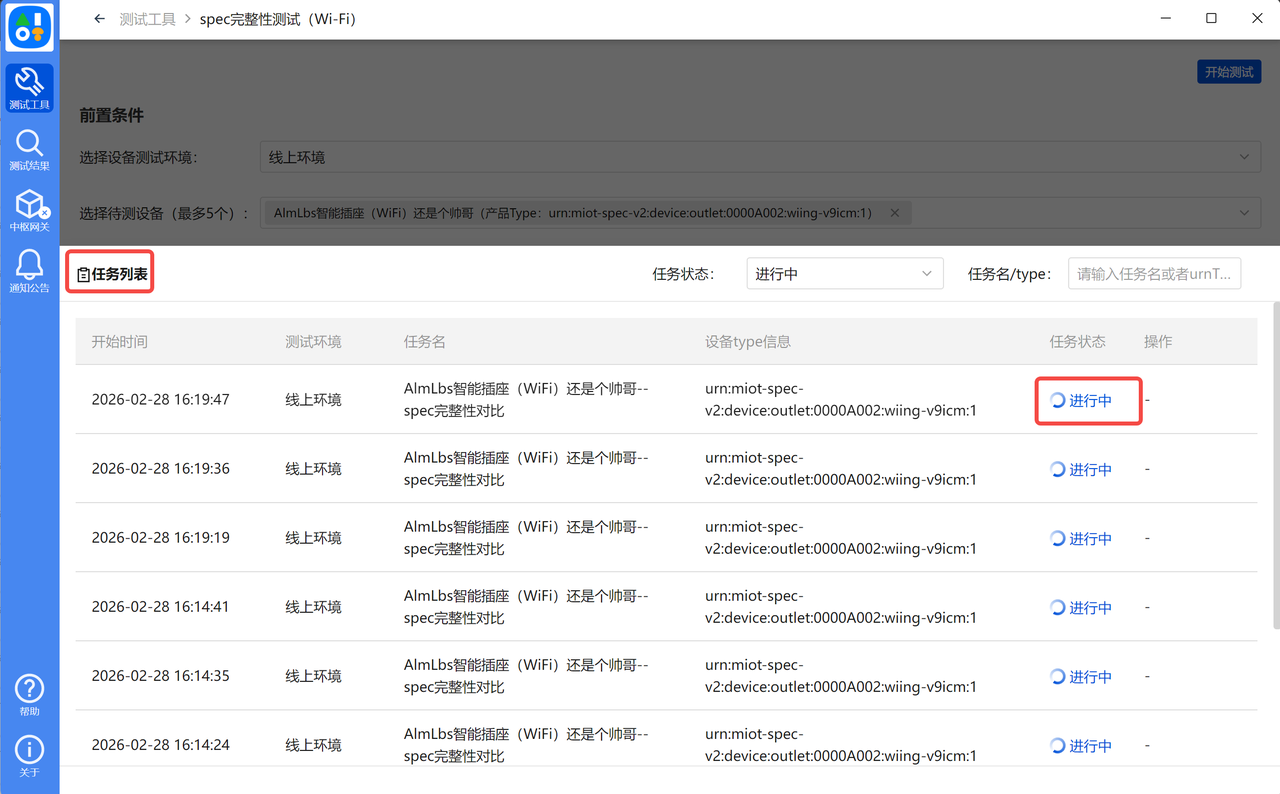
Task: Click the spec完整性测试（Wi-Fi）page title
Action: point(277,19)
